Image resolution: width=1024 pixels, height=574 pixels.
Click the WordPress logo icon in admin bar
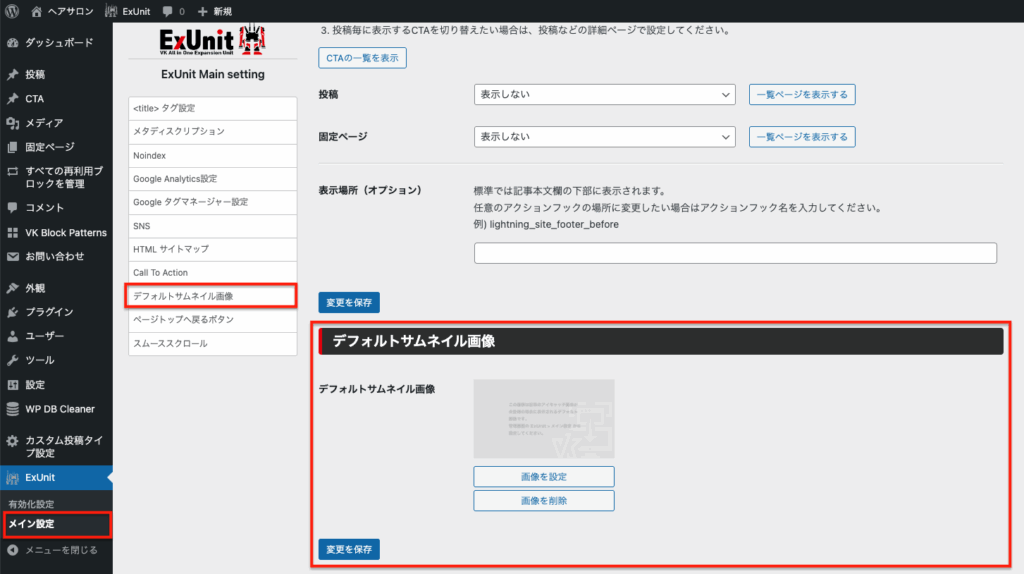click(12, 11)
